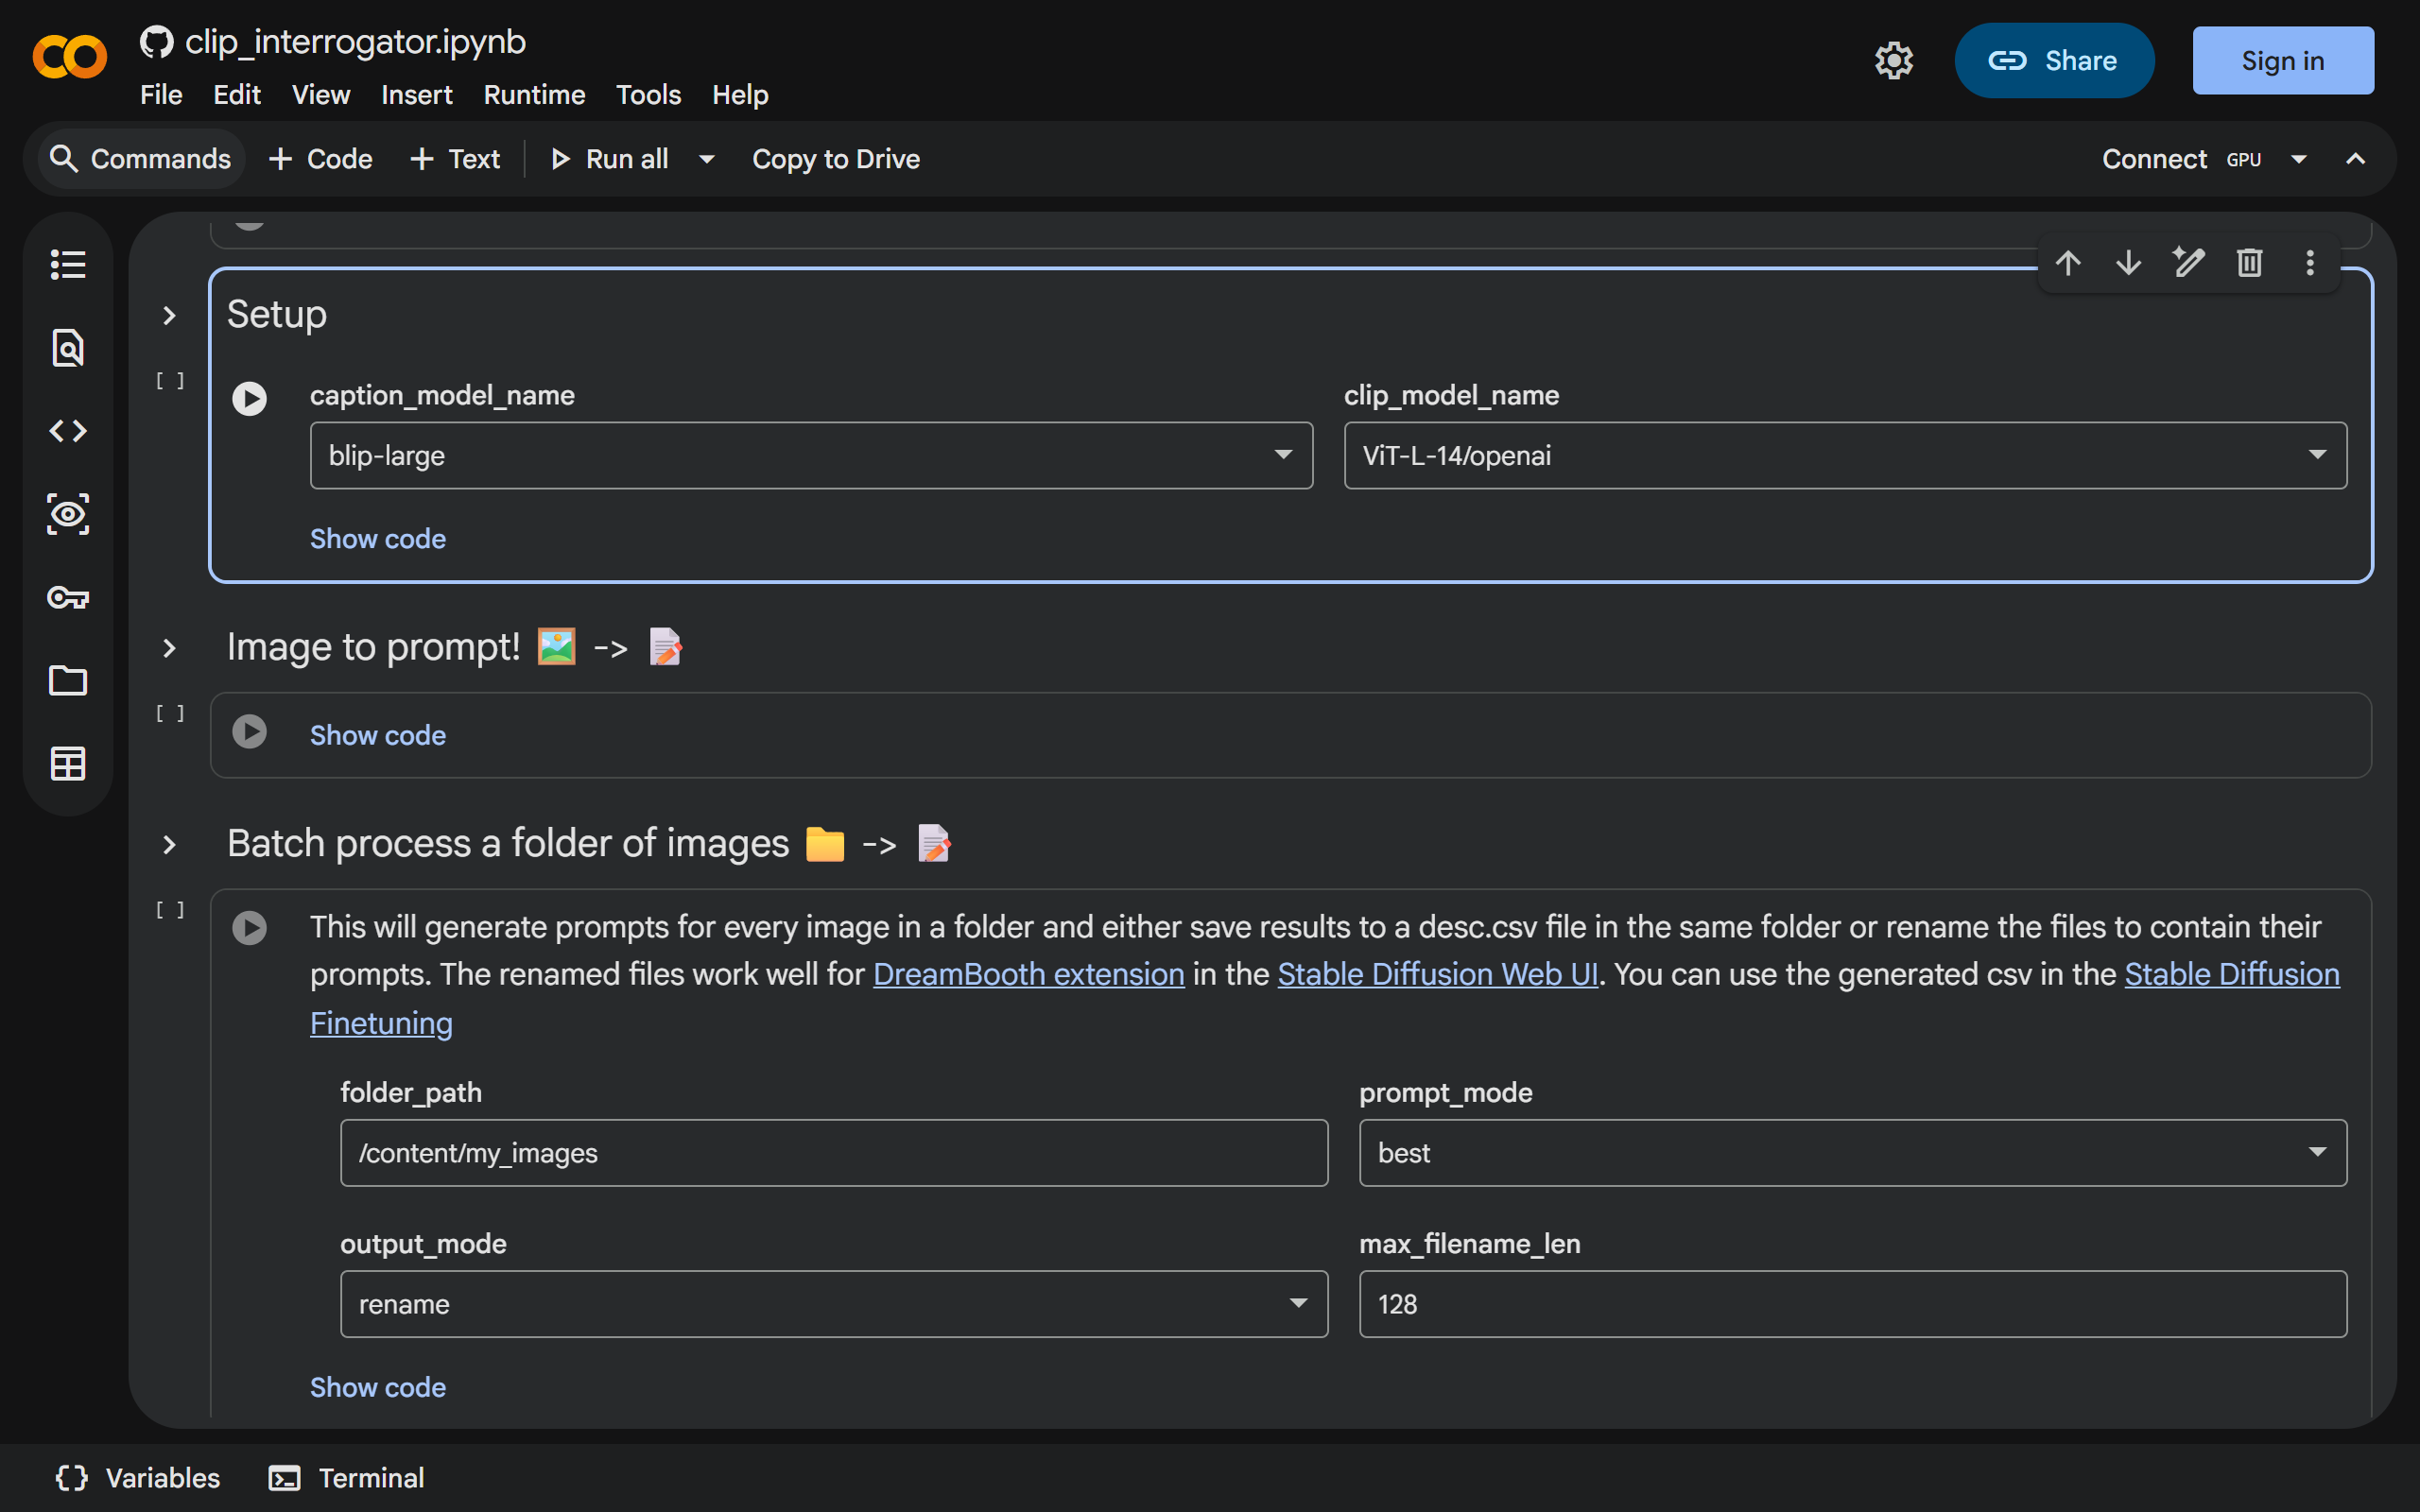Delete the Setup cell with trash icon
Screen dimensions: 2420x1512
pos(2250,263)
